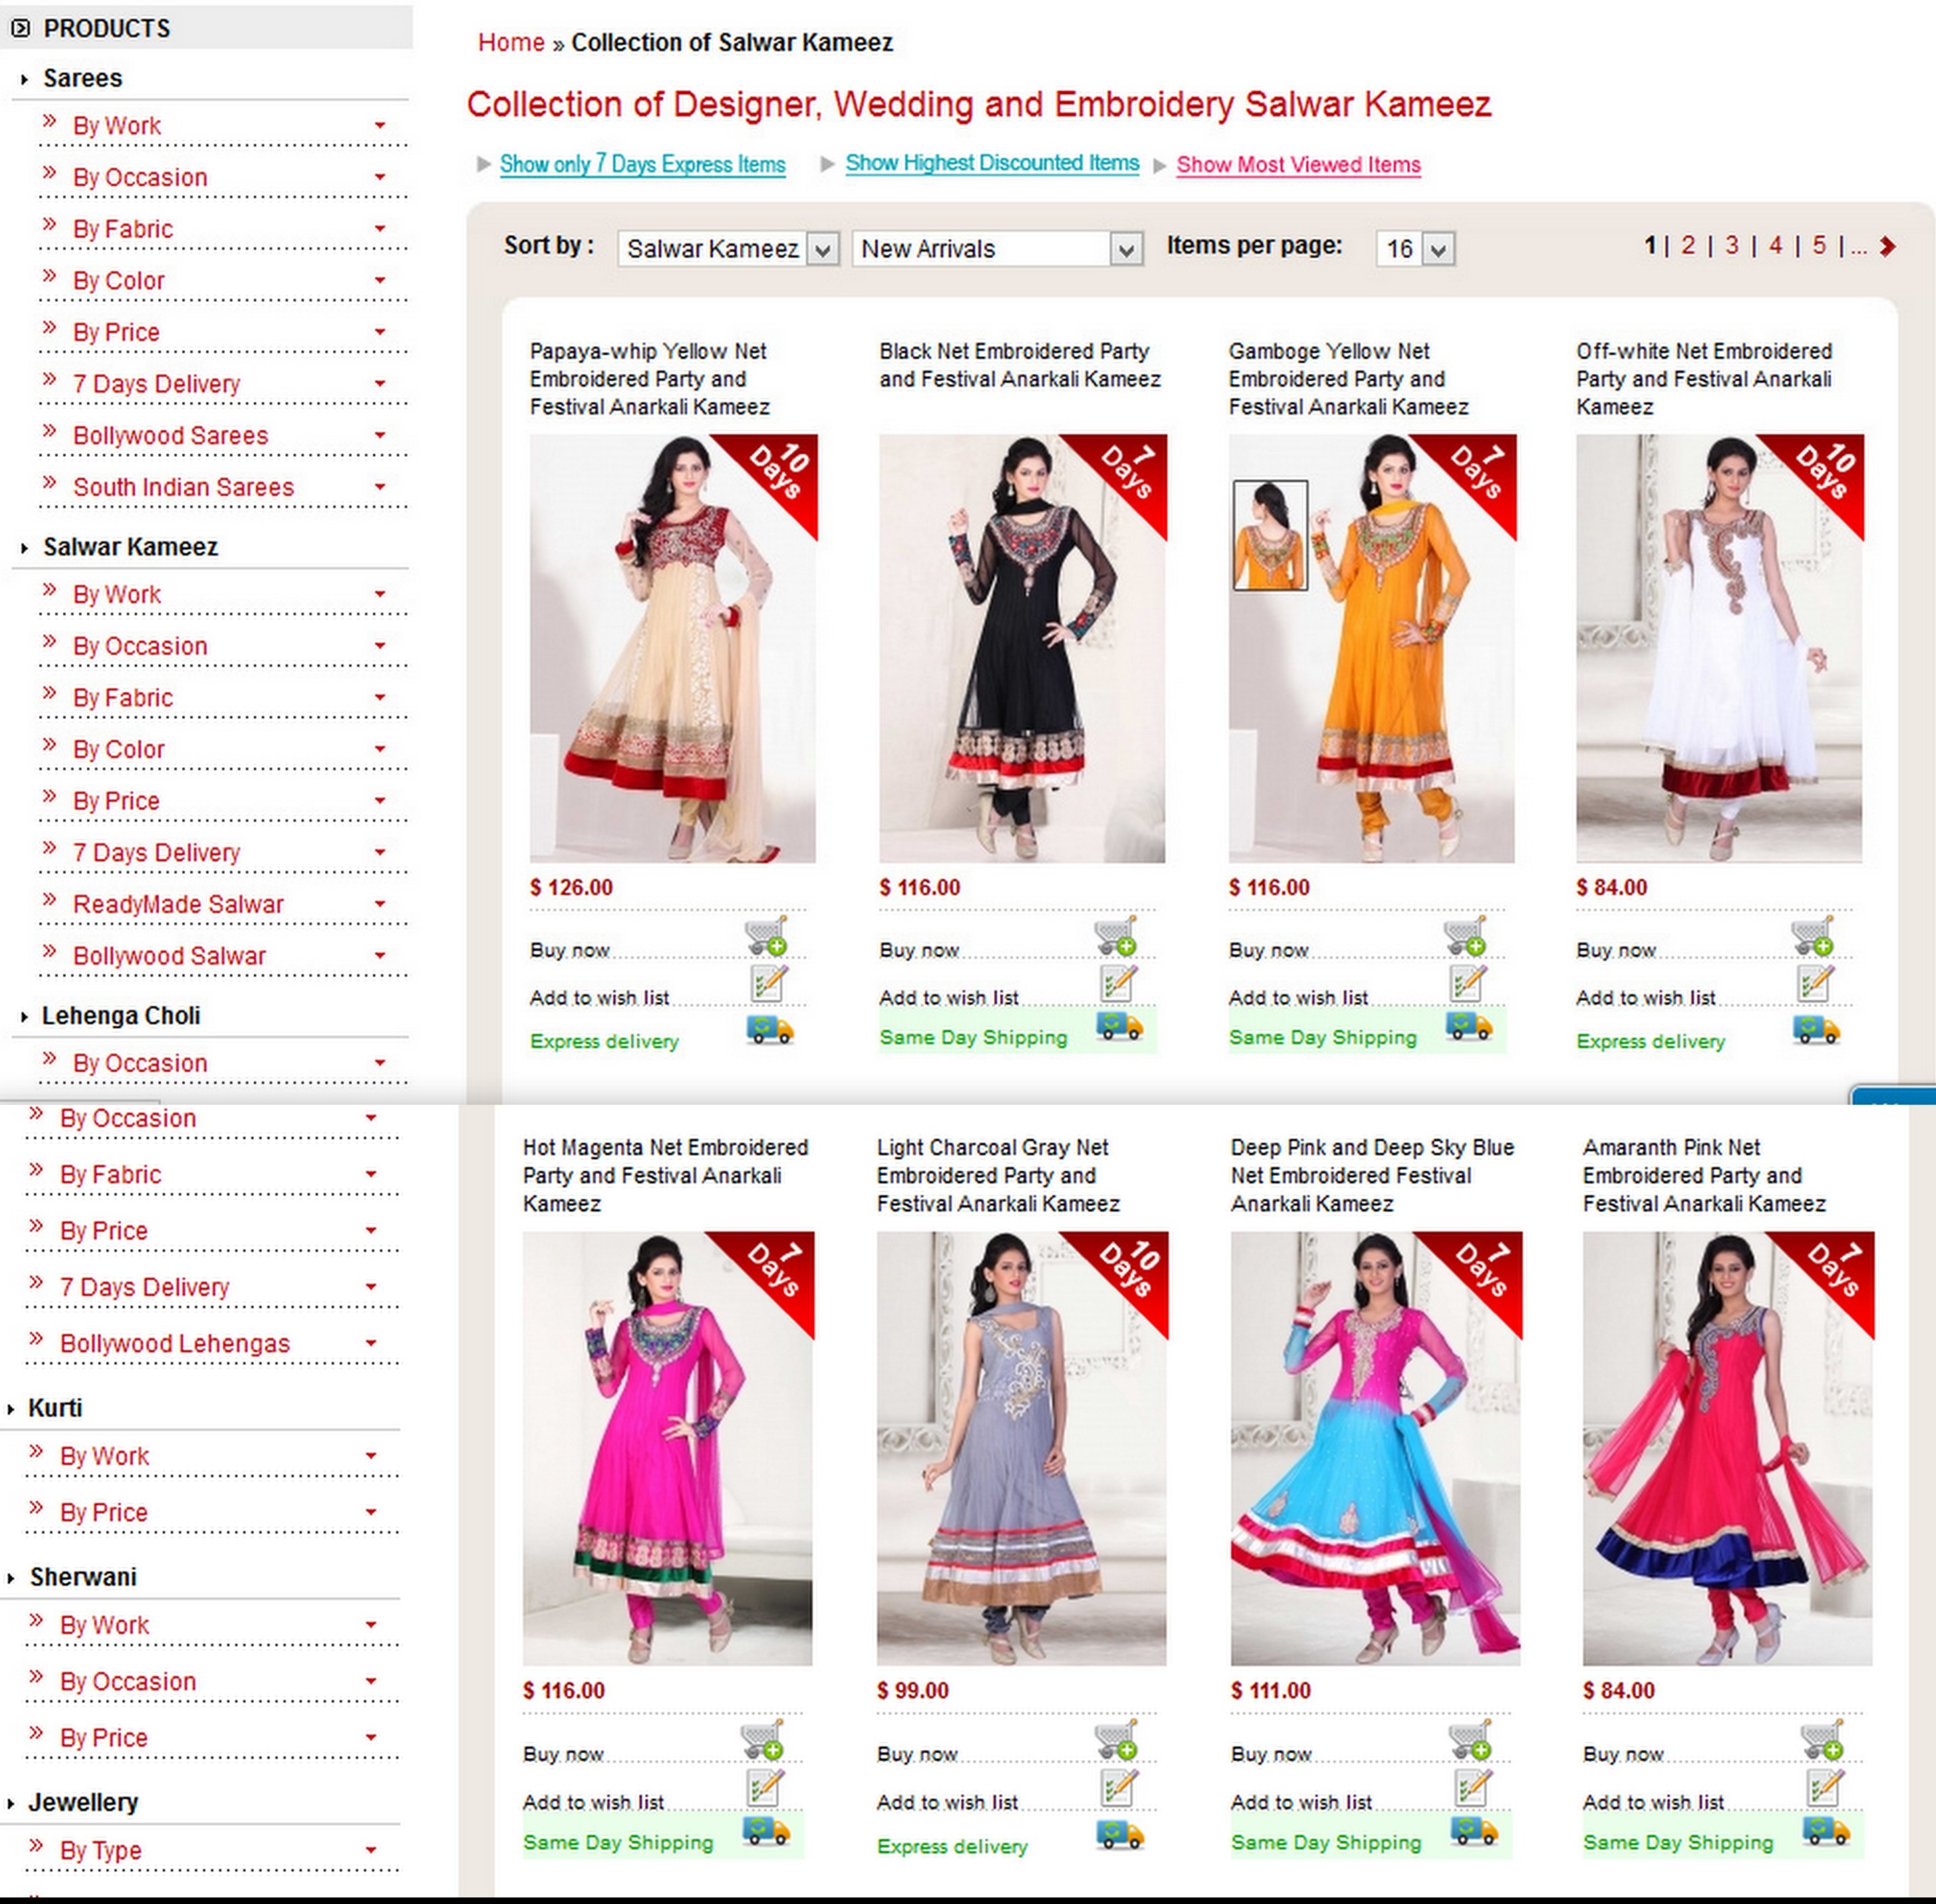Open Papaya-whip Yellow Kameez product photo
1936x1904 pixels.
(673, 648)
